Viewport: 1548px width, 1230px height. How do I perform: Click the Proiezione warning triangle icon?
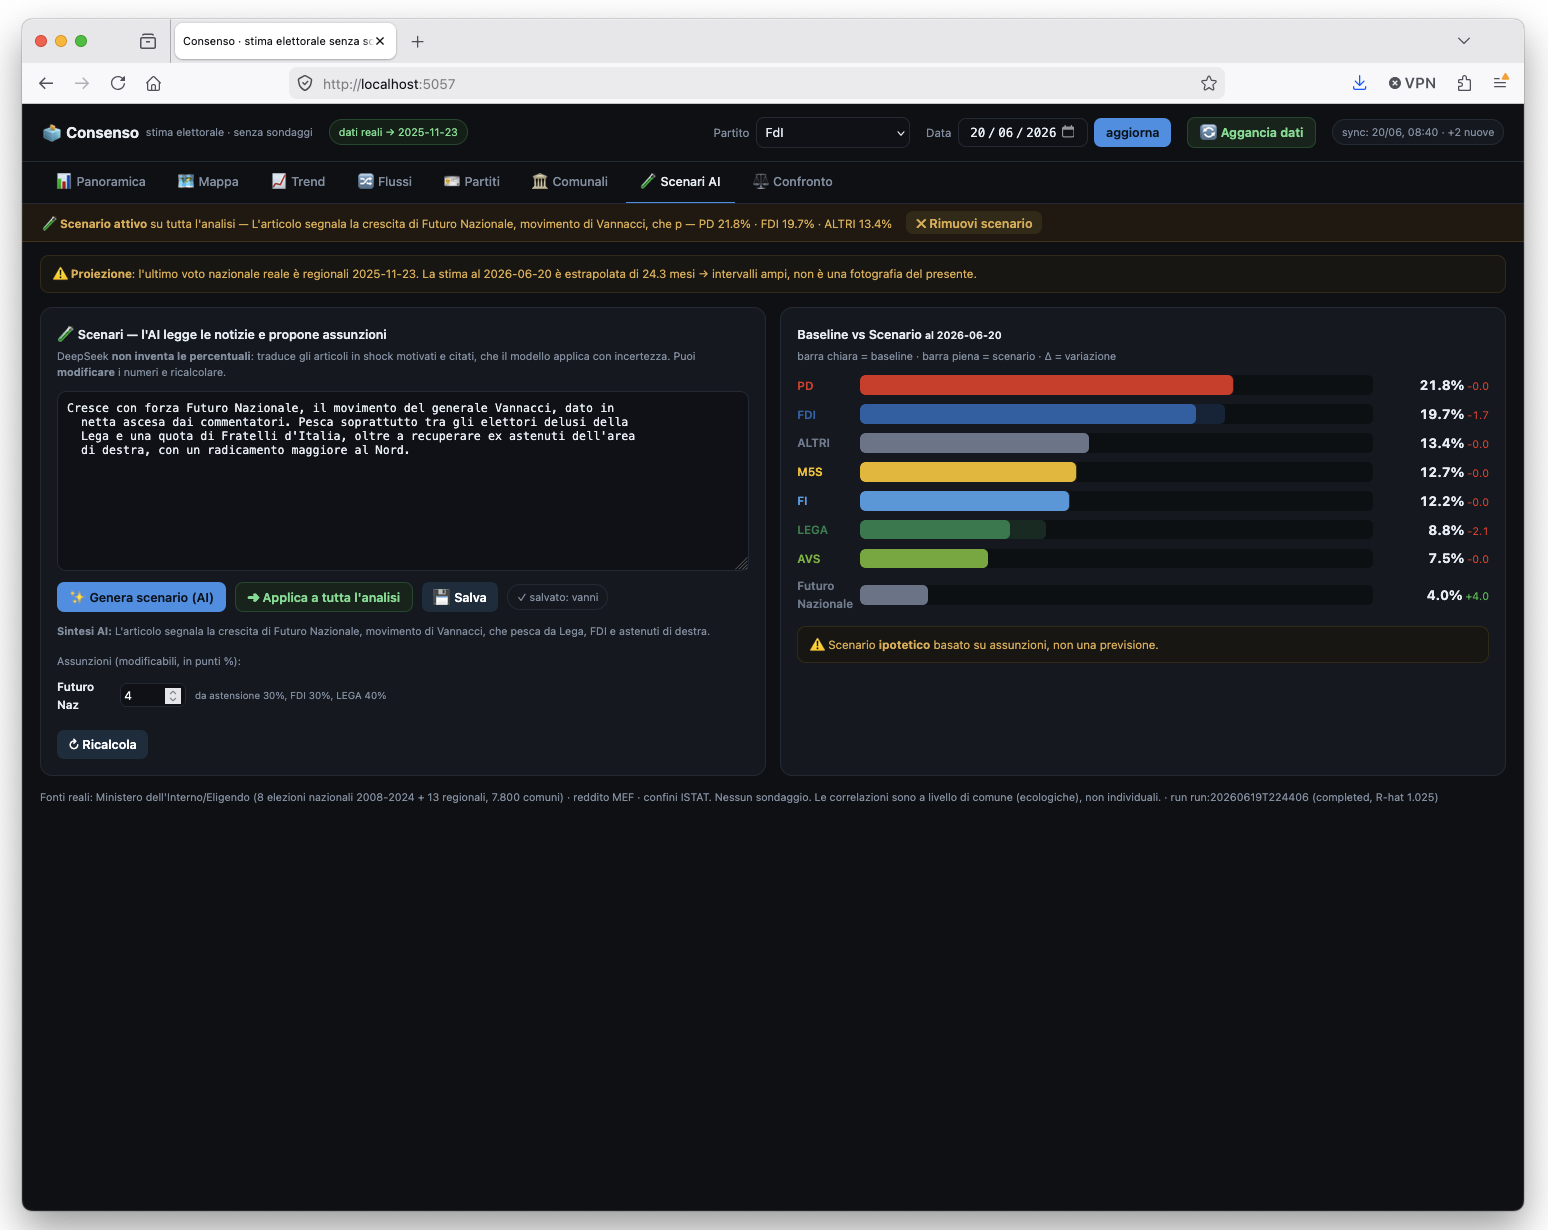(x=60, y=273)
